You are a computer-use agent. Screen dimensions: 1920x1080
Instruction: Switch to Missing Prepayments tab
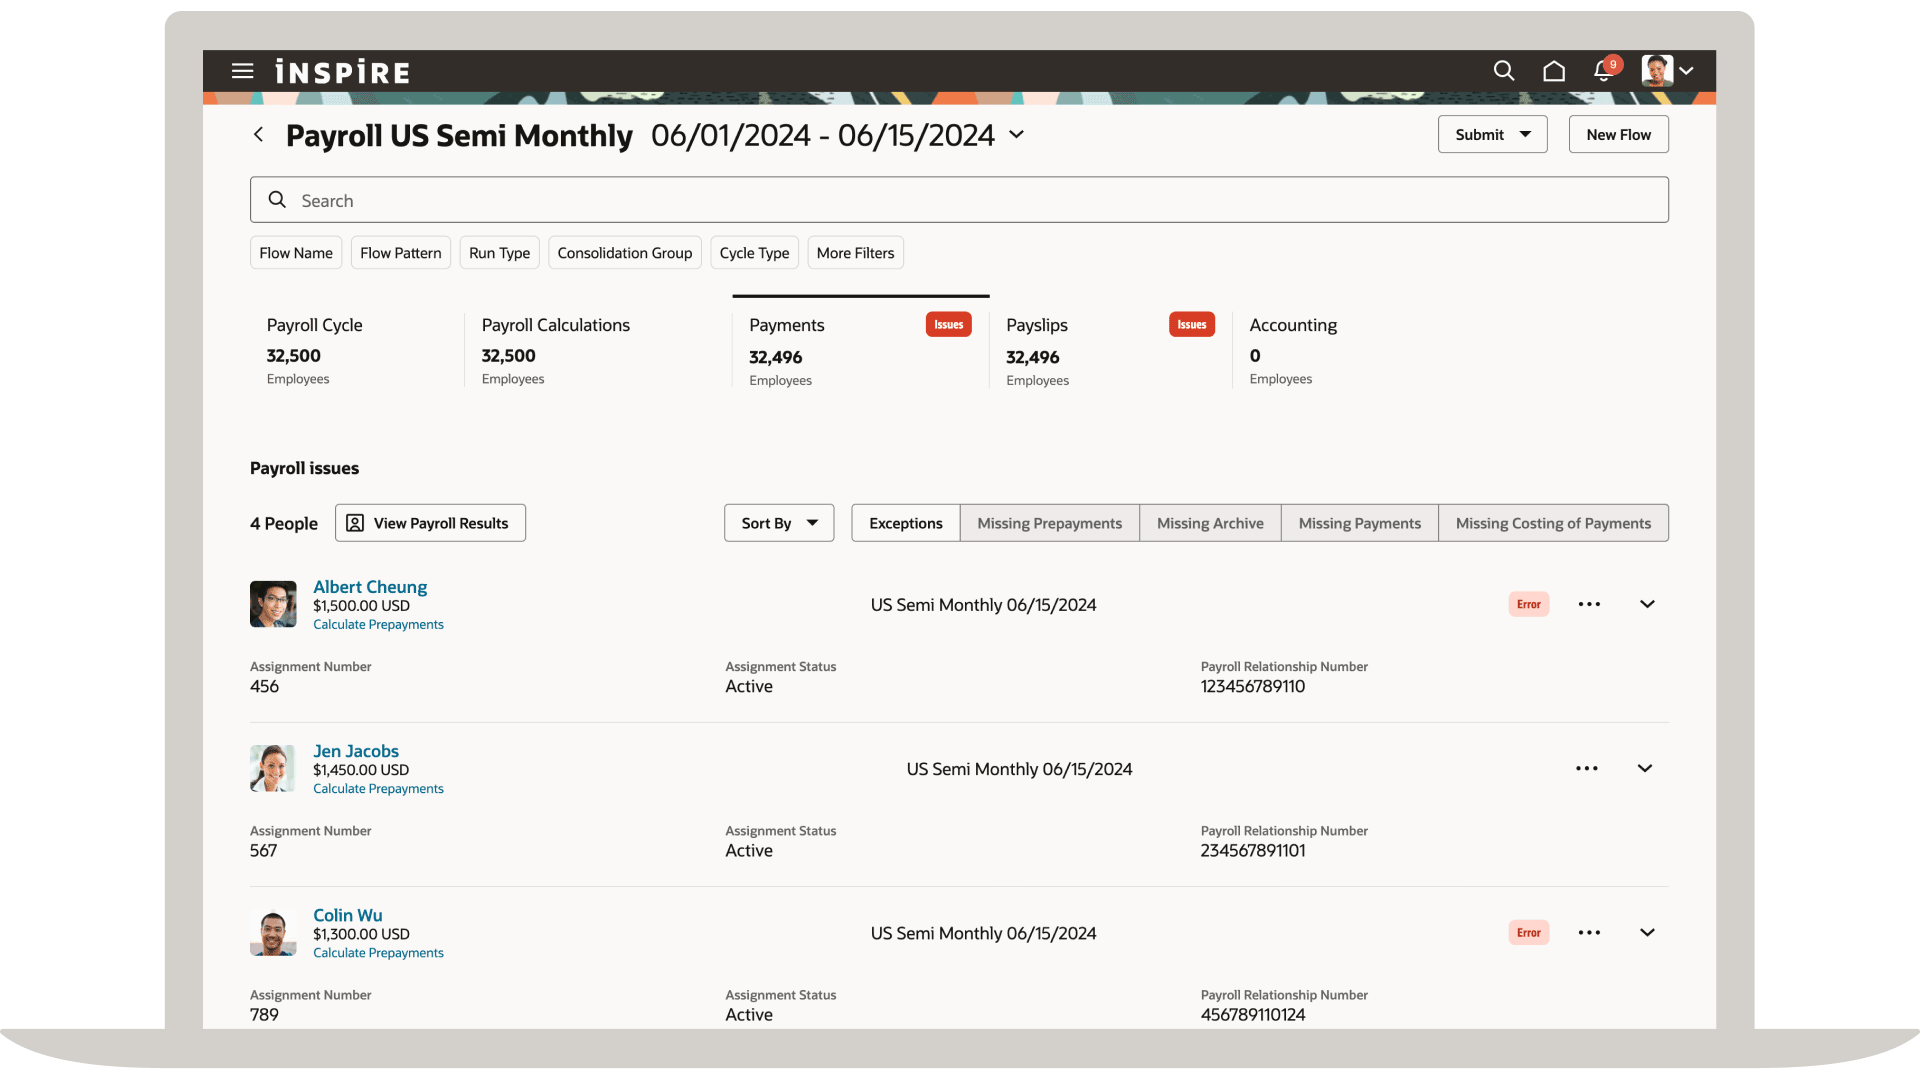(x=1049, y=523)
